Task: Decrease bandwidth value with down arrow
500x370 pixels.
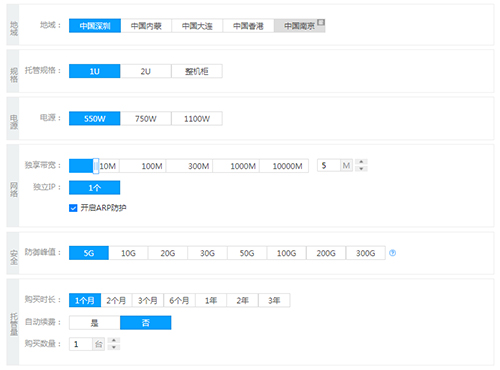Action: pos(361,169)
